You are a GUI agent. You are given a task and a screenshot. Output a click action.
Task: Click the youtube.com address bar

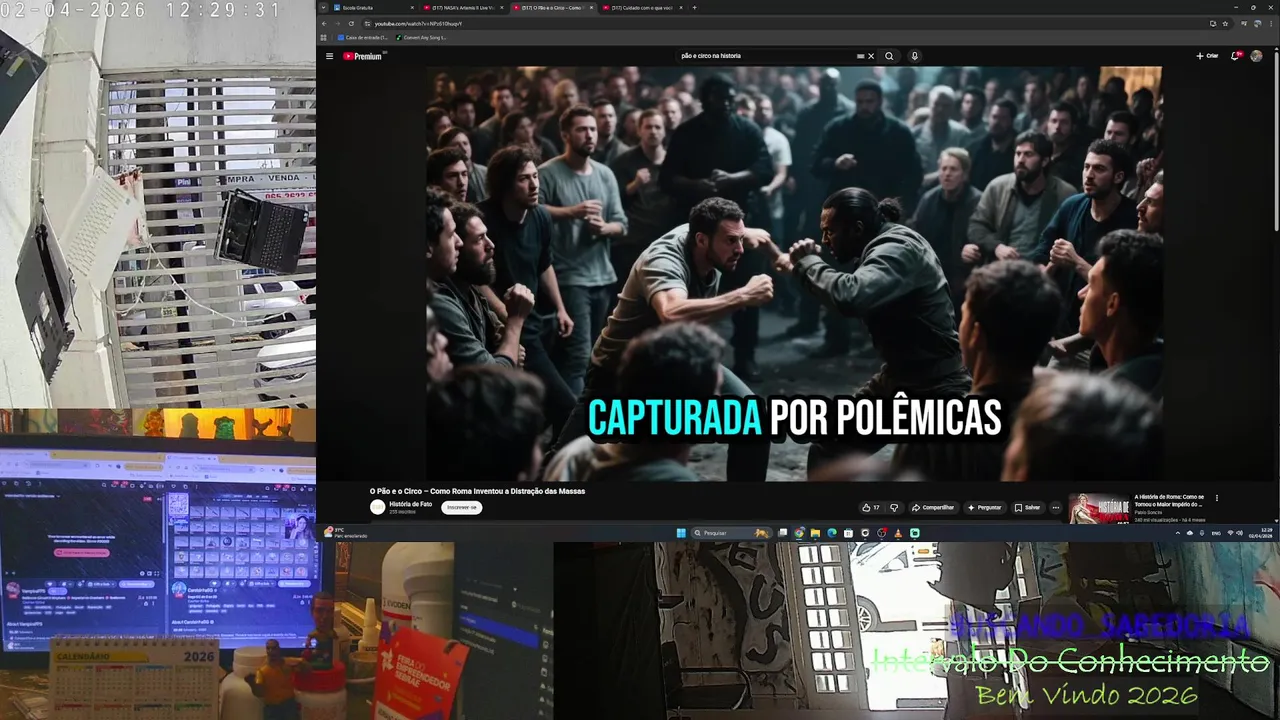[x=780, y=23]
